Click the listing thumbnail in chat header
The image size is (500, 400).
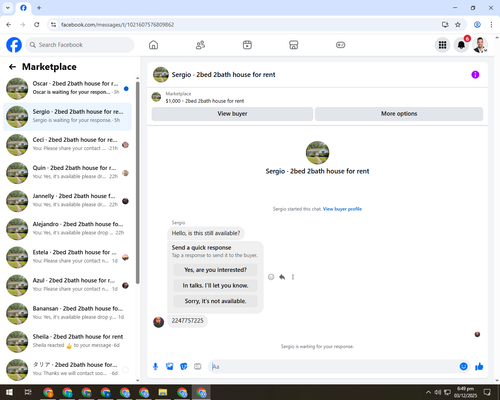click(161, 75)
